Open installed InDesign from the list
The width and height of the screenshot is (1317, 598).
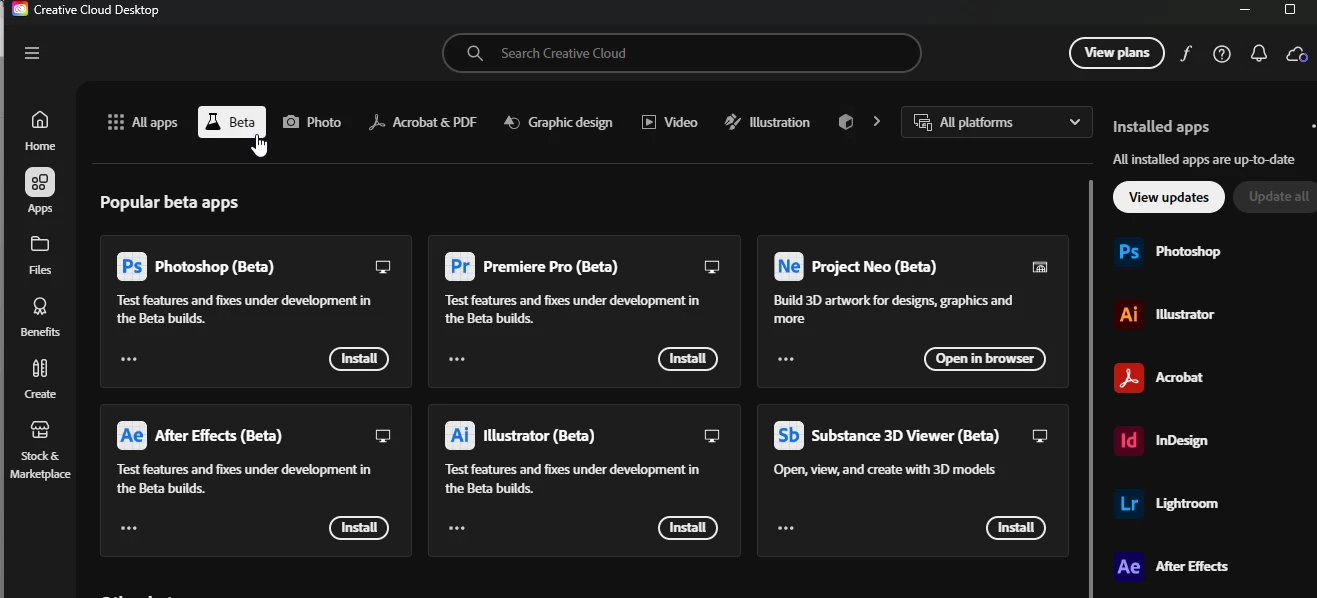pos(1161,441)
